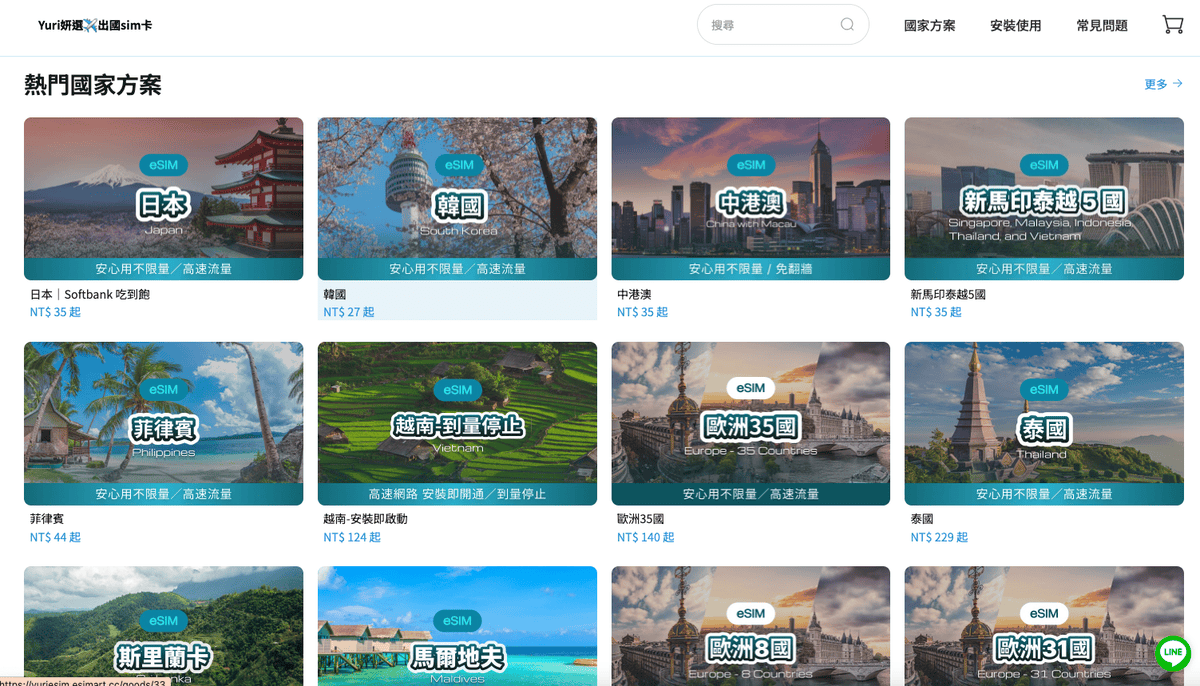Open the 菲律賓 Philippines plan thumbnail
Image resolution: width=1200 pixels, height=686 pixels.
pos(163,423)
